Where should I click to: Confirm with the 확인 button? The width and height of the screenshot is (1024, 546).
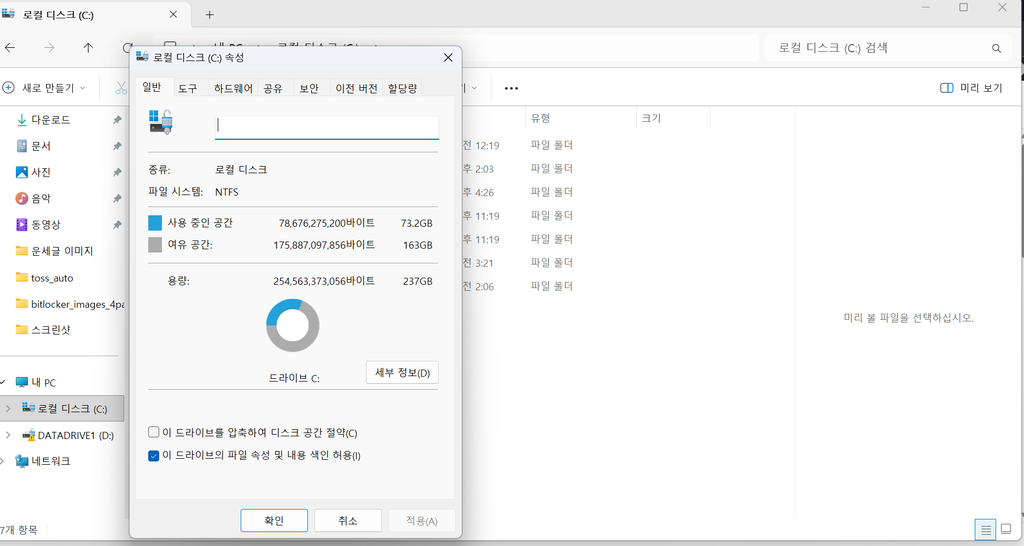pos(274,521)
